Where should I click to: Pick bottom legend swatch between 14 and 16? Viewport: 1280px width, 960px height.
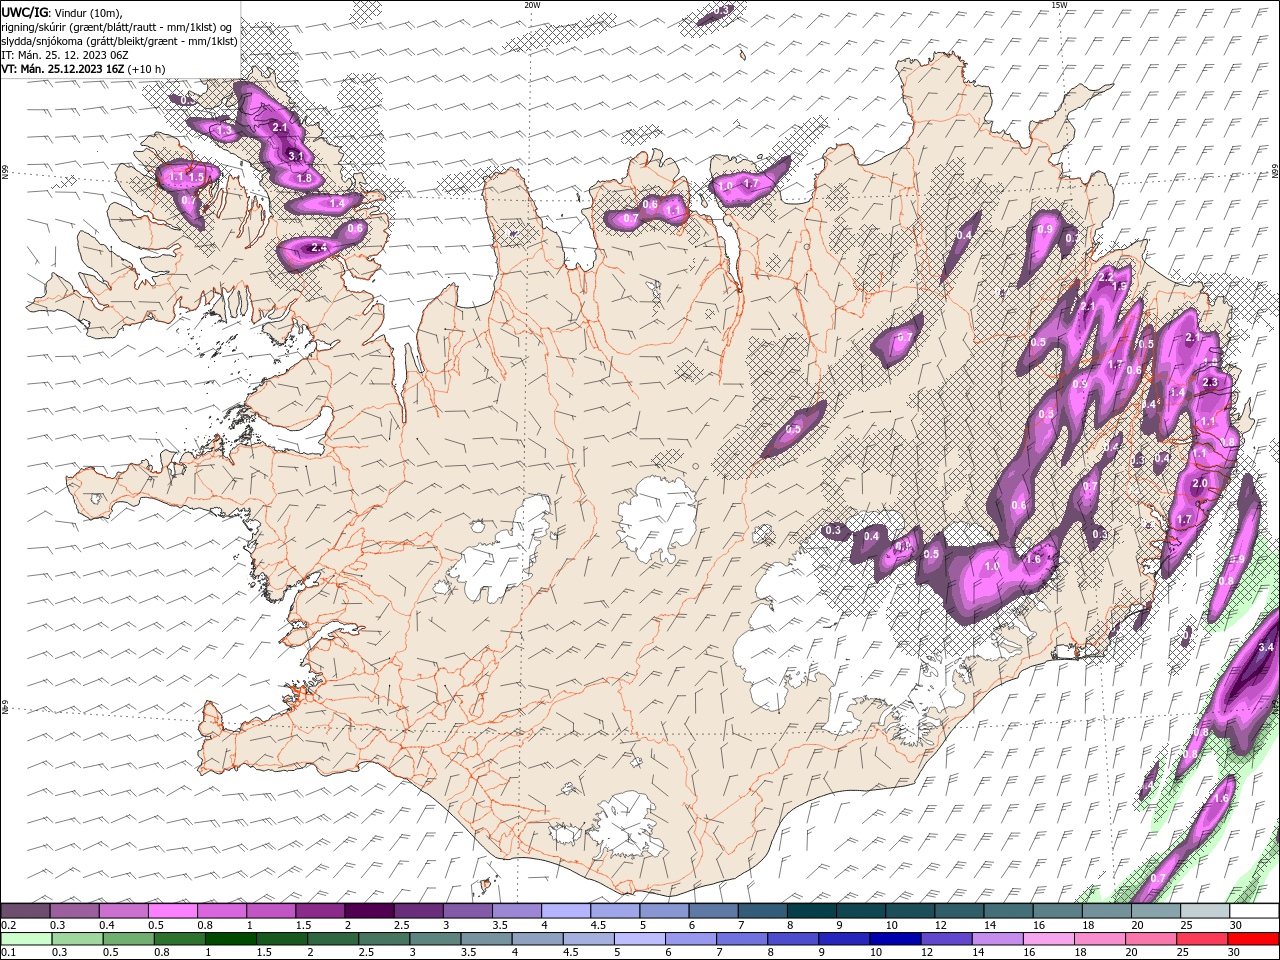point(999,939)
